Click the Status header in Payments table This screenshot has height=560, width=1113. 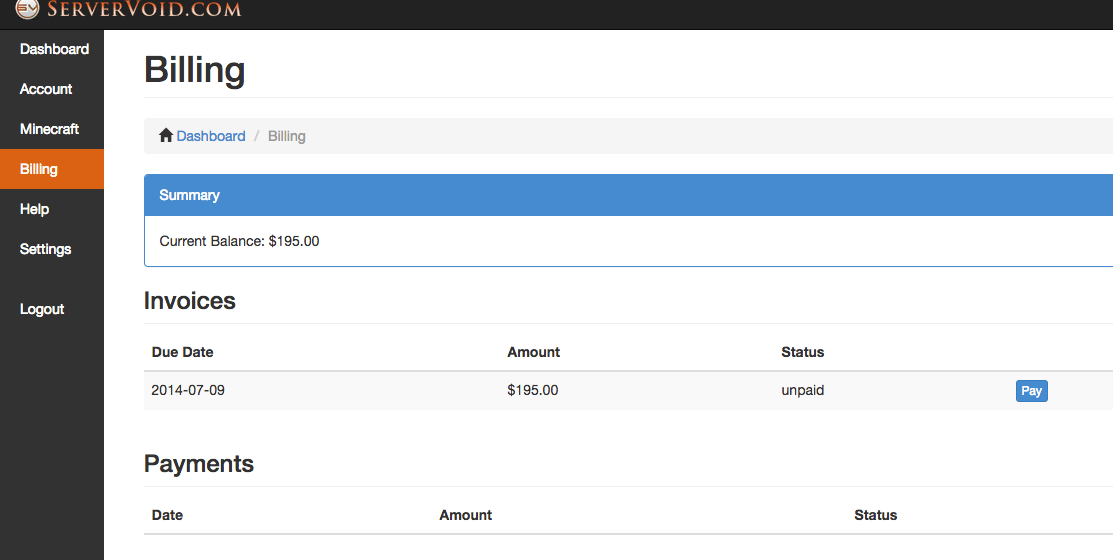click(875, 515)
